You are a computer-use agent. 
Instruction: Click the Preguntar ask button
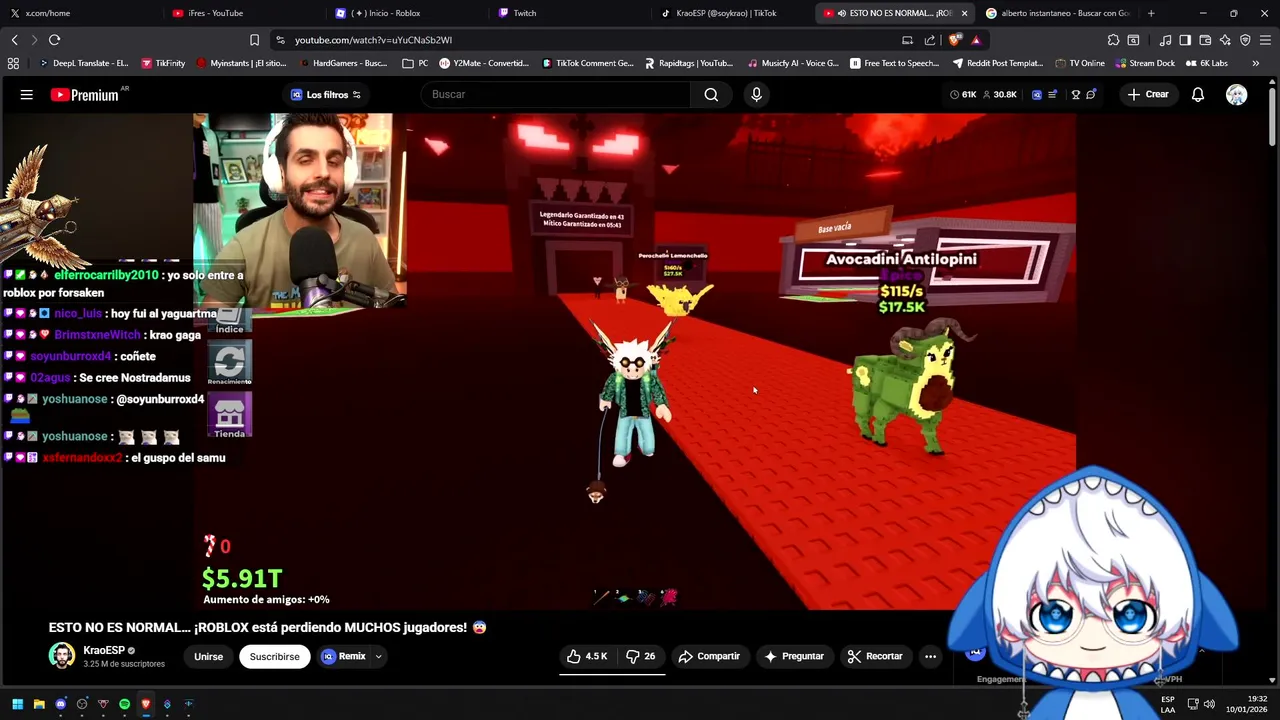[x=794, y=656]
